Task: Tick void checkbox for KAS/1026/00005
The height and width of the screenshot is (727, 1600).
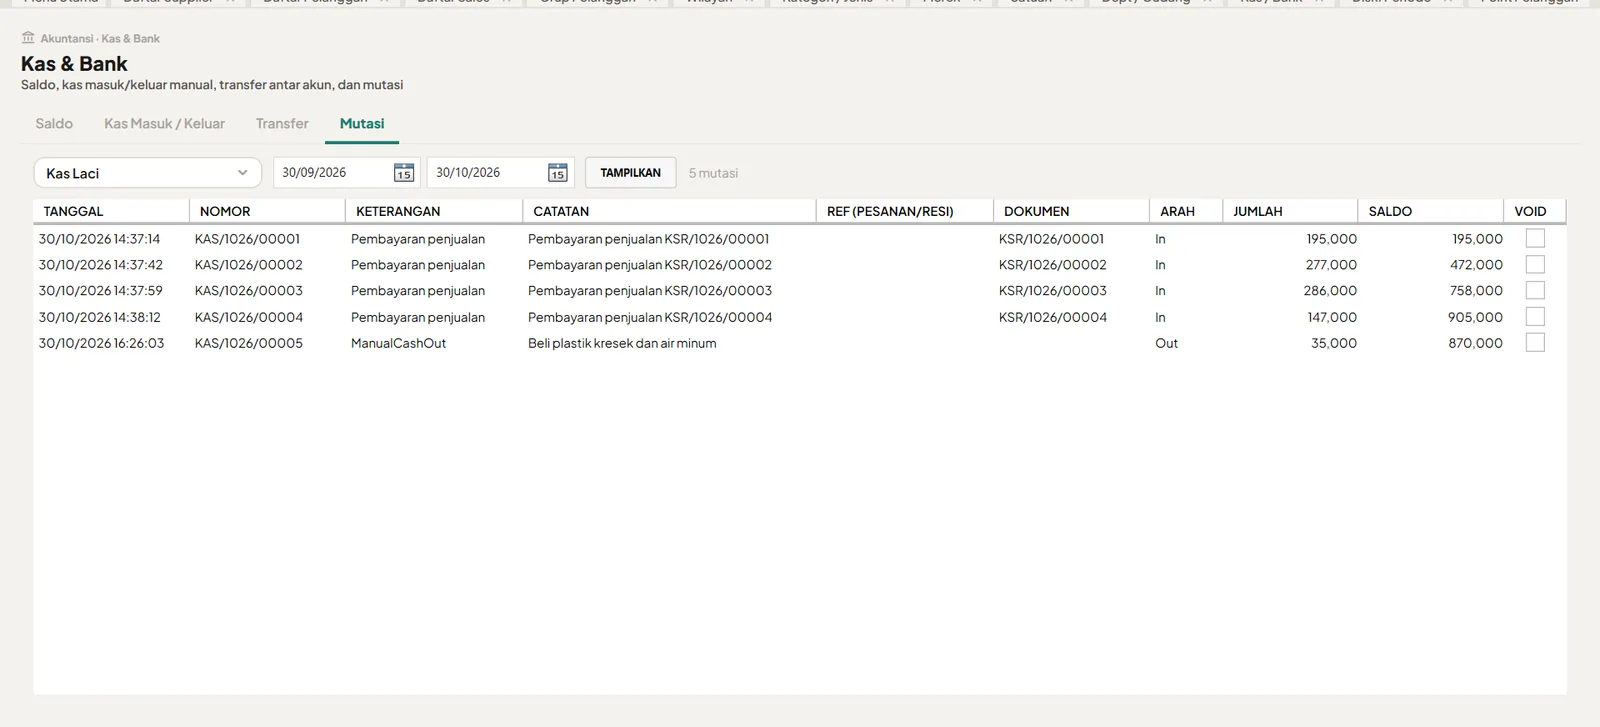Action: tap(1535, 342)
